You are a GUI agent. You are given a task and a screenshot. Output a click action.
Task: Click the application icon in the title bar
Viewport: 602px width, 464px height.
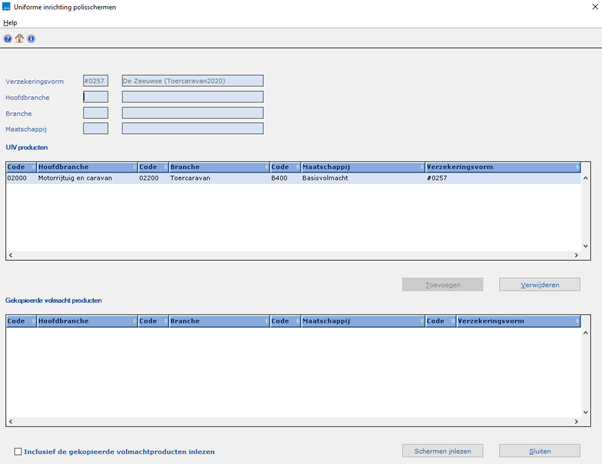point(7,7)
